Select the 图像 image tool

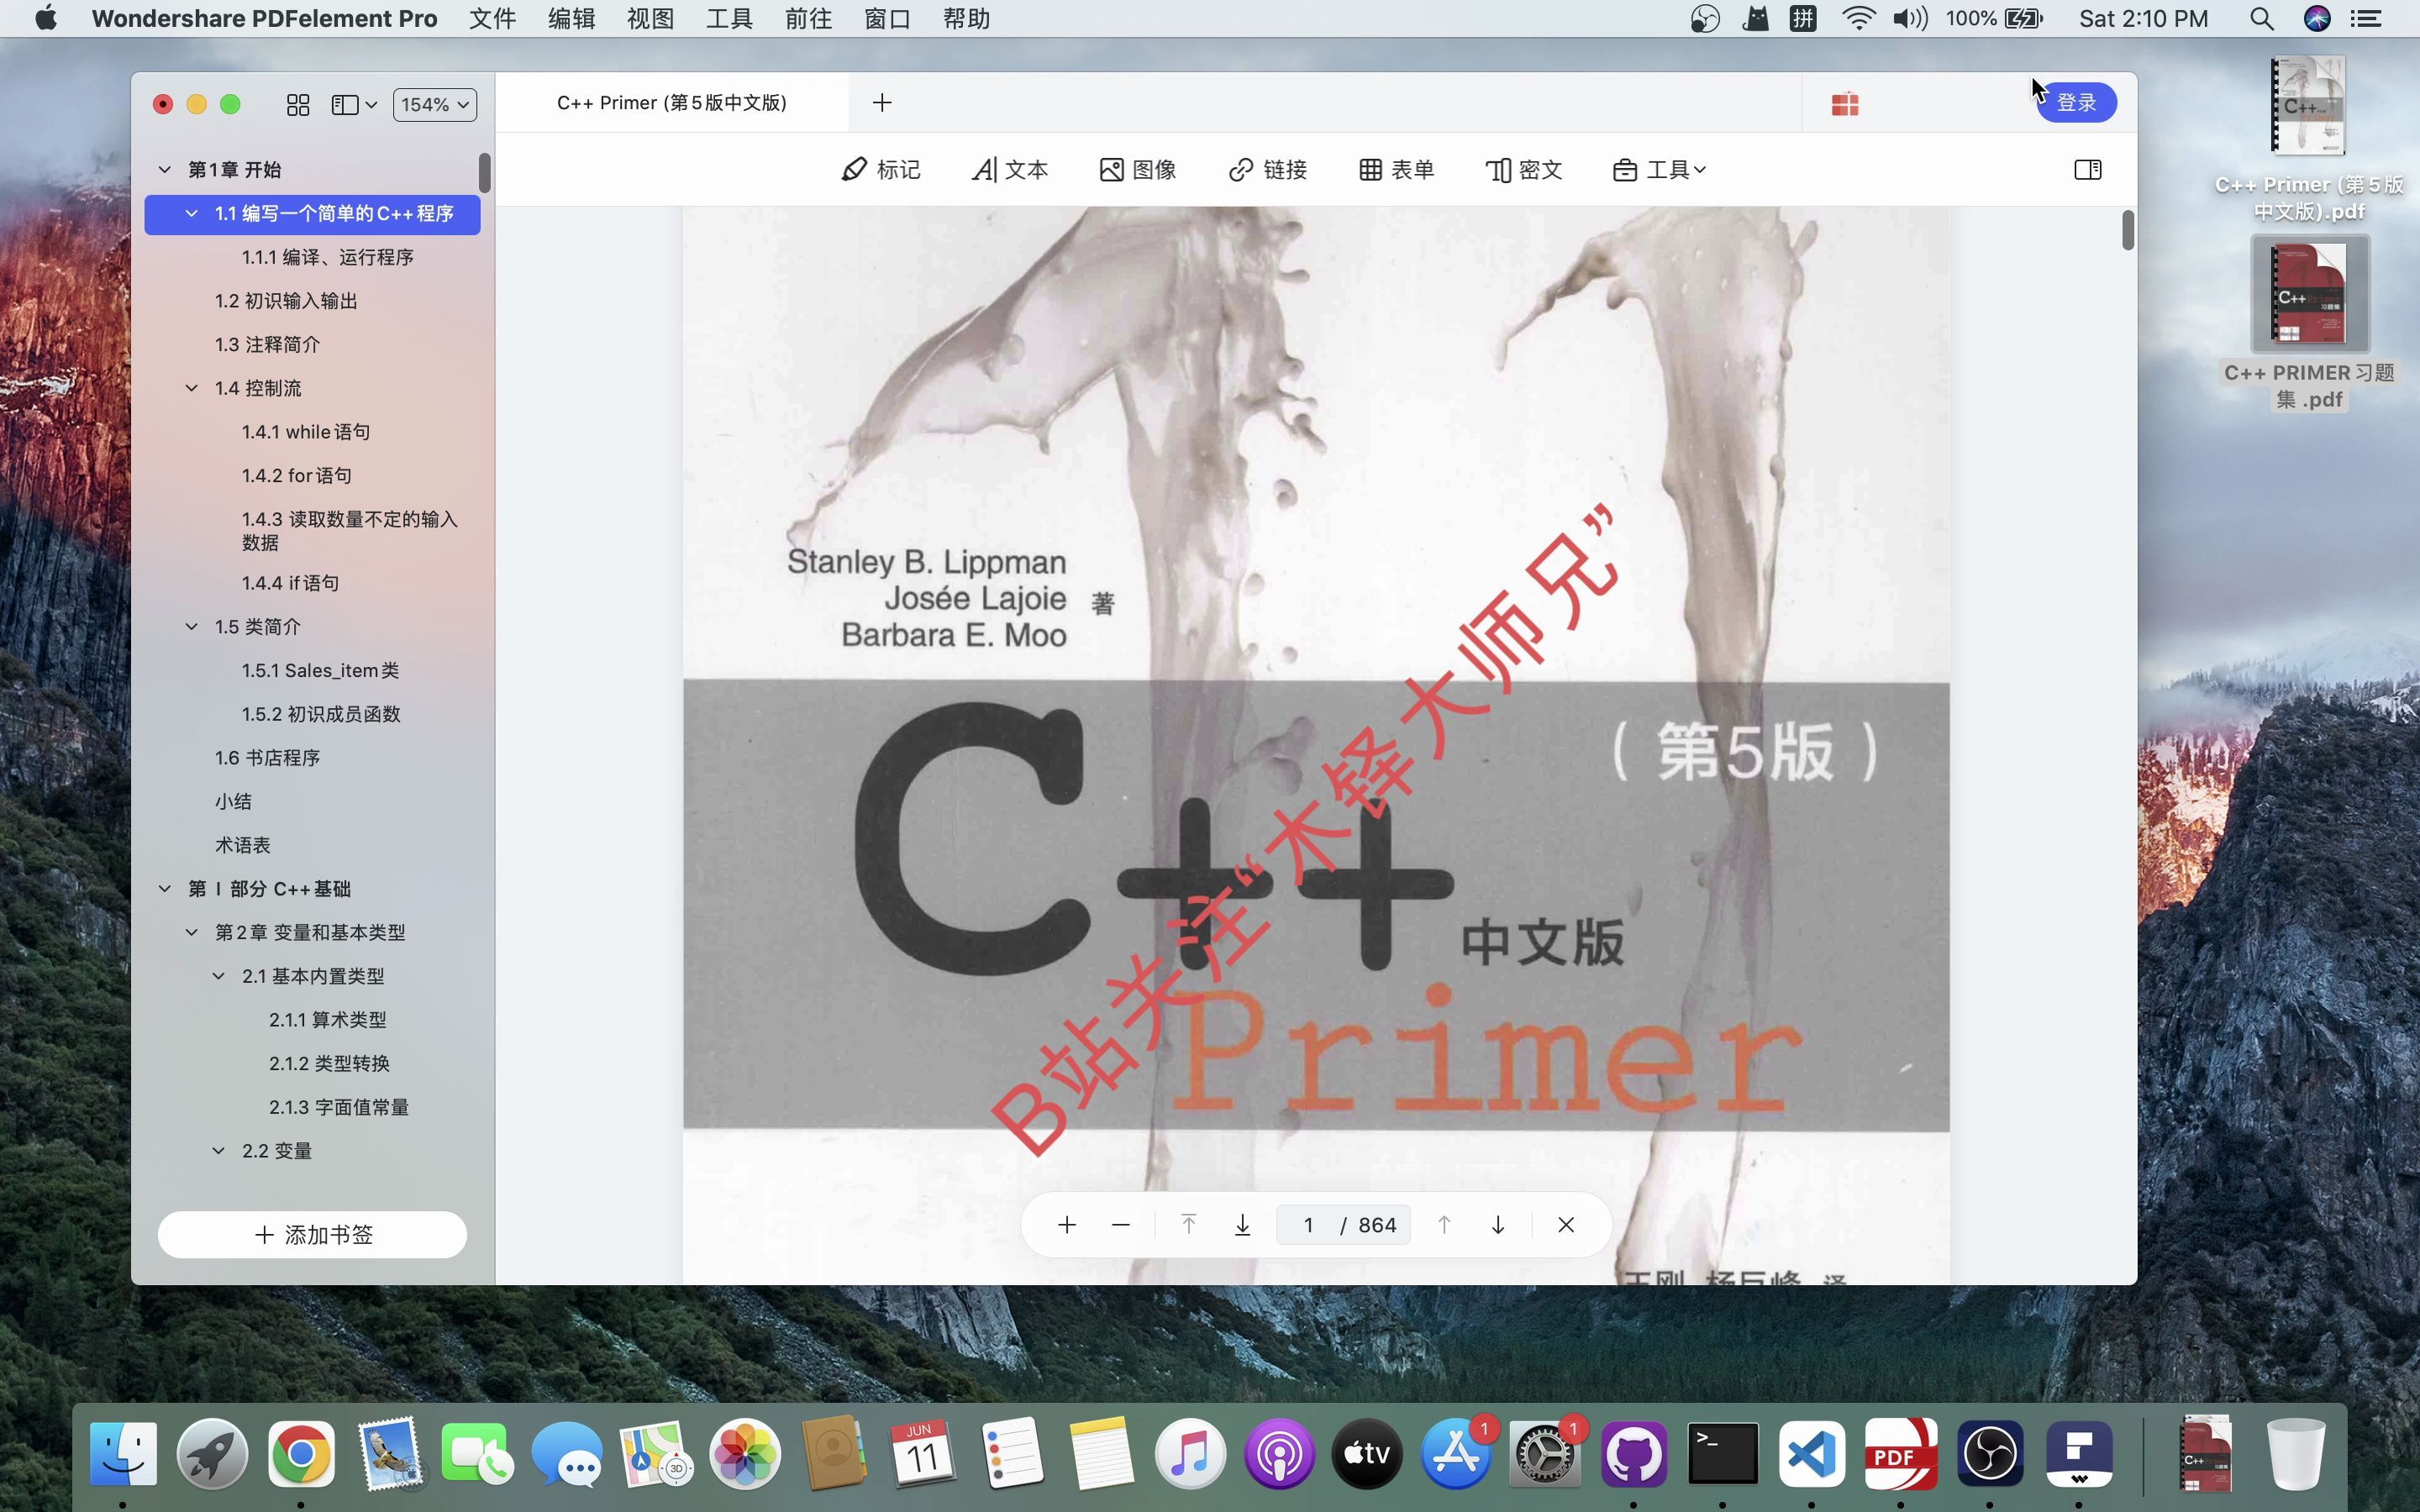(1138, 169)
